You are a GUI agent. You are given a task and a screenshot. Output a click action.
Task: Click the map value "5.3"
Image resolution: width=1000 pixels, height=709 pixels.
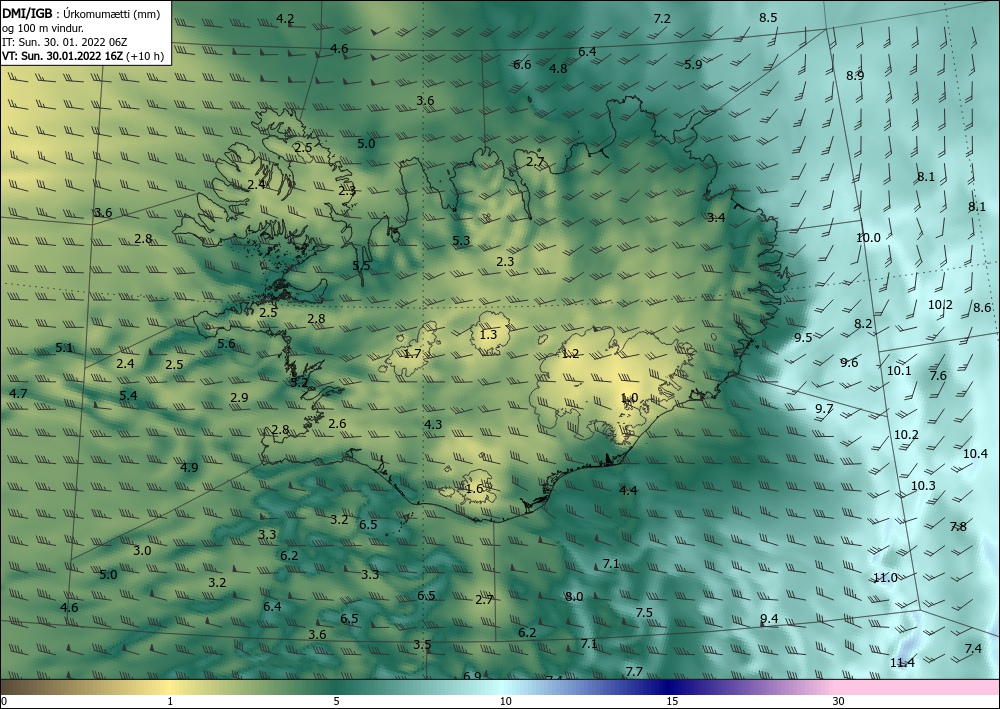(x=461, y=240)
